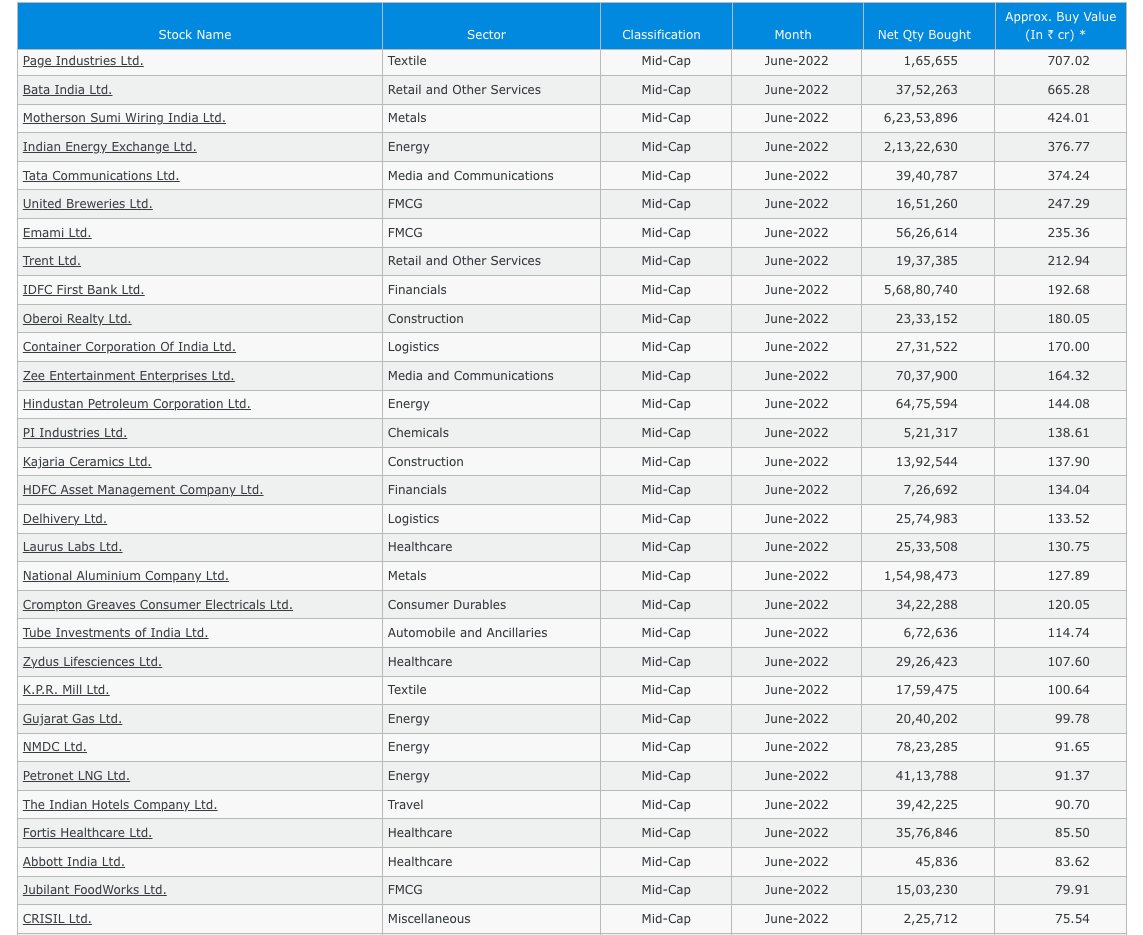The width and height of the screenshot is (1143, 935).
Task: Click the Delhivery Ltd. link
Action: [x=64, y=519]
